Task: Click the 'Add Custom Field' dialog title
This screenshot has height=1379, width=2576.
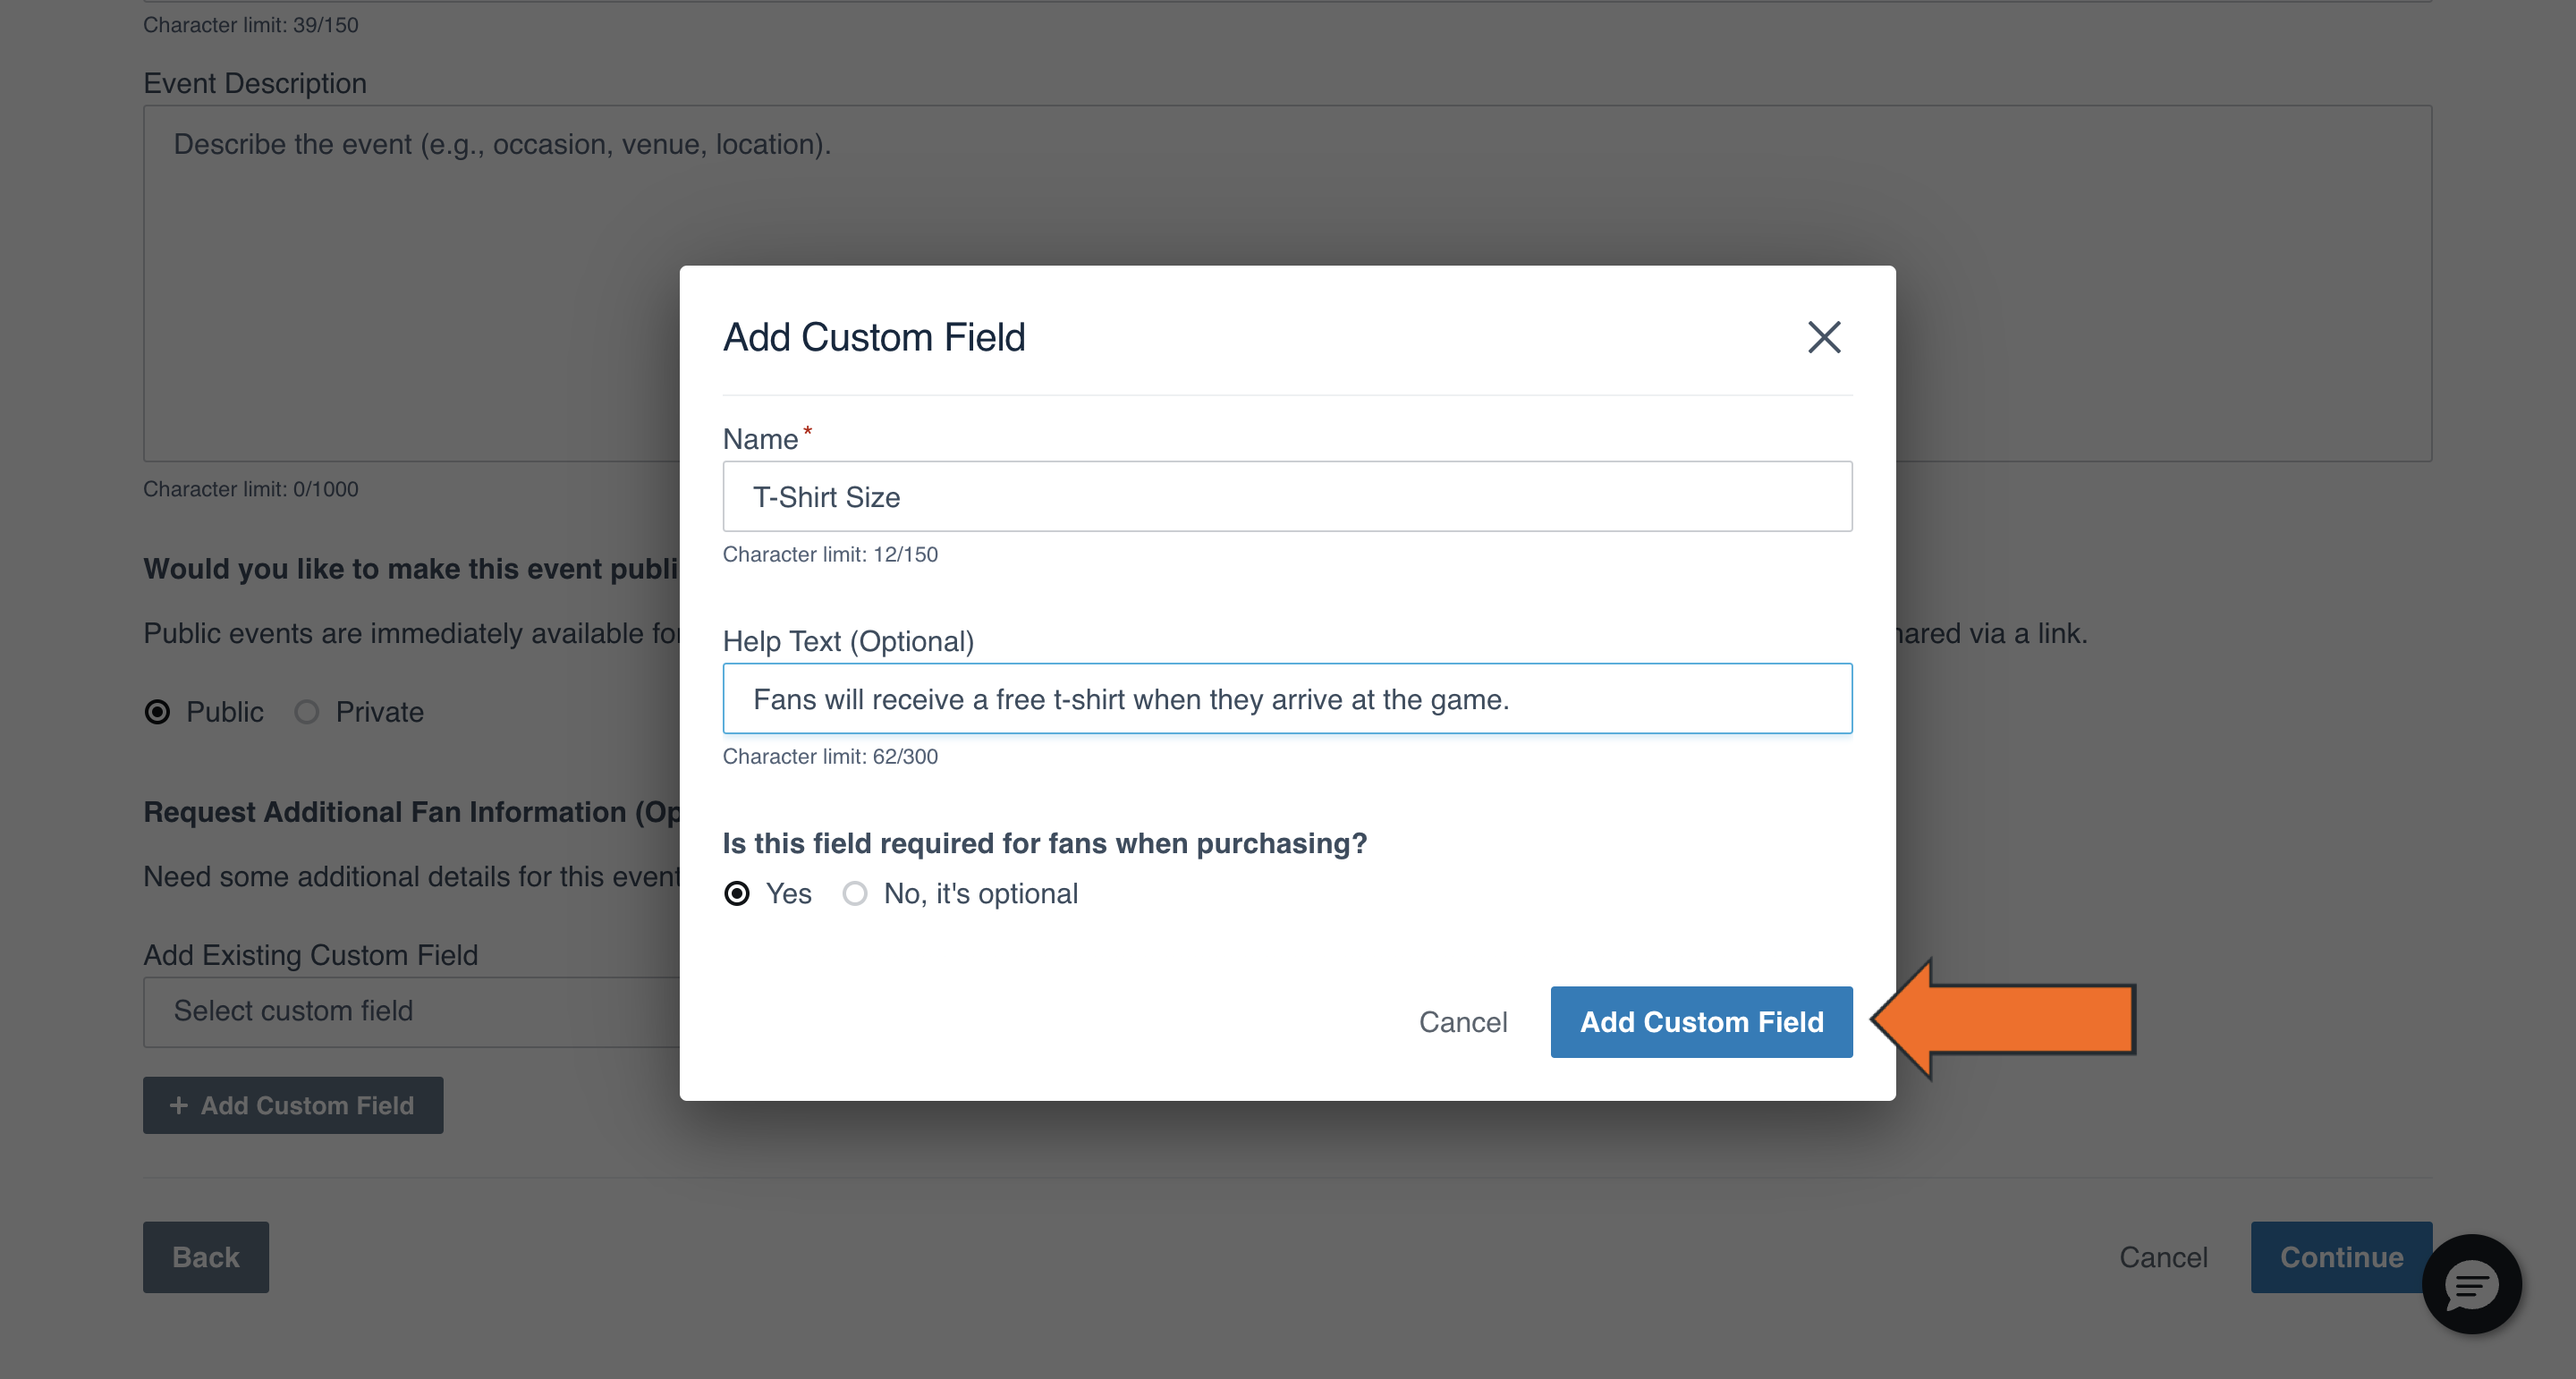Action: [x=874, y=337]
